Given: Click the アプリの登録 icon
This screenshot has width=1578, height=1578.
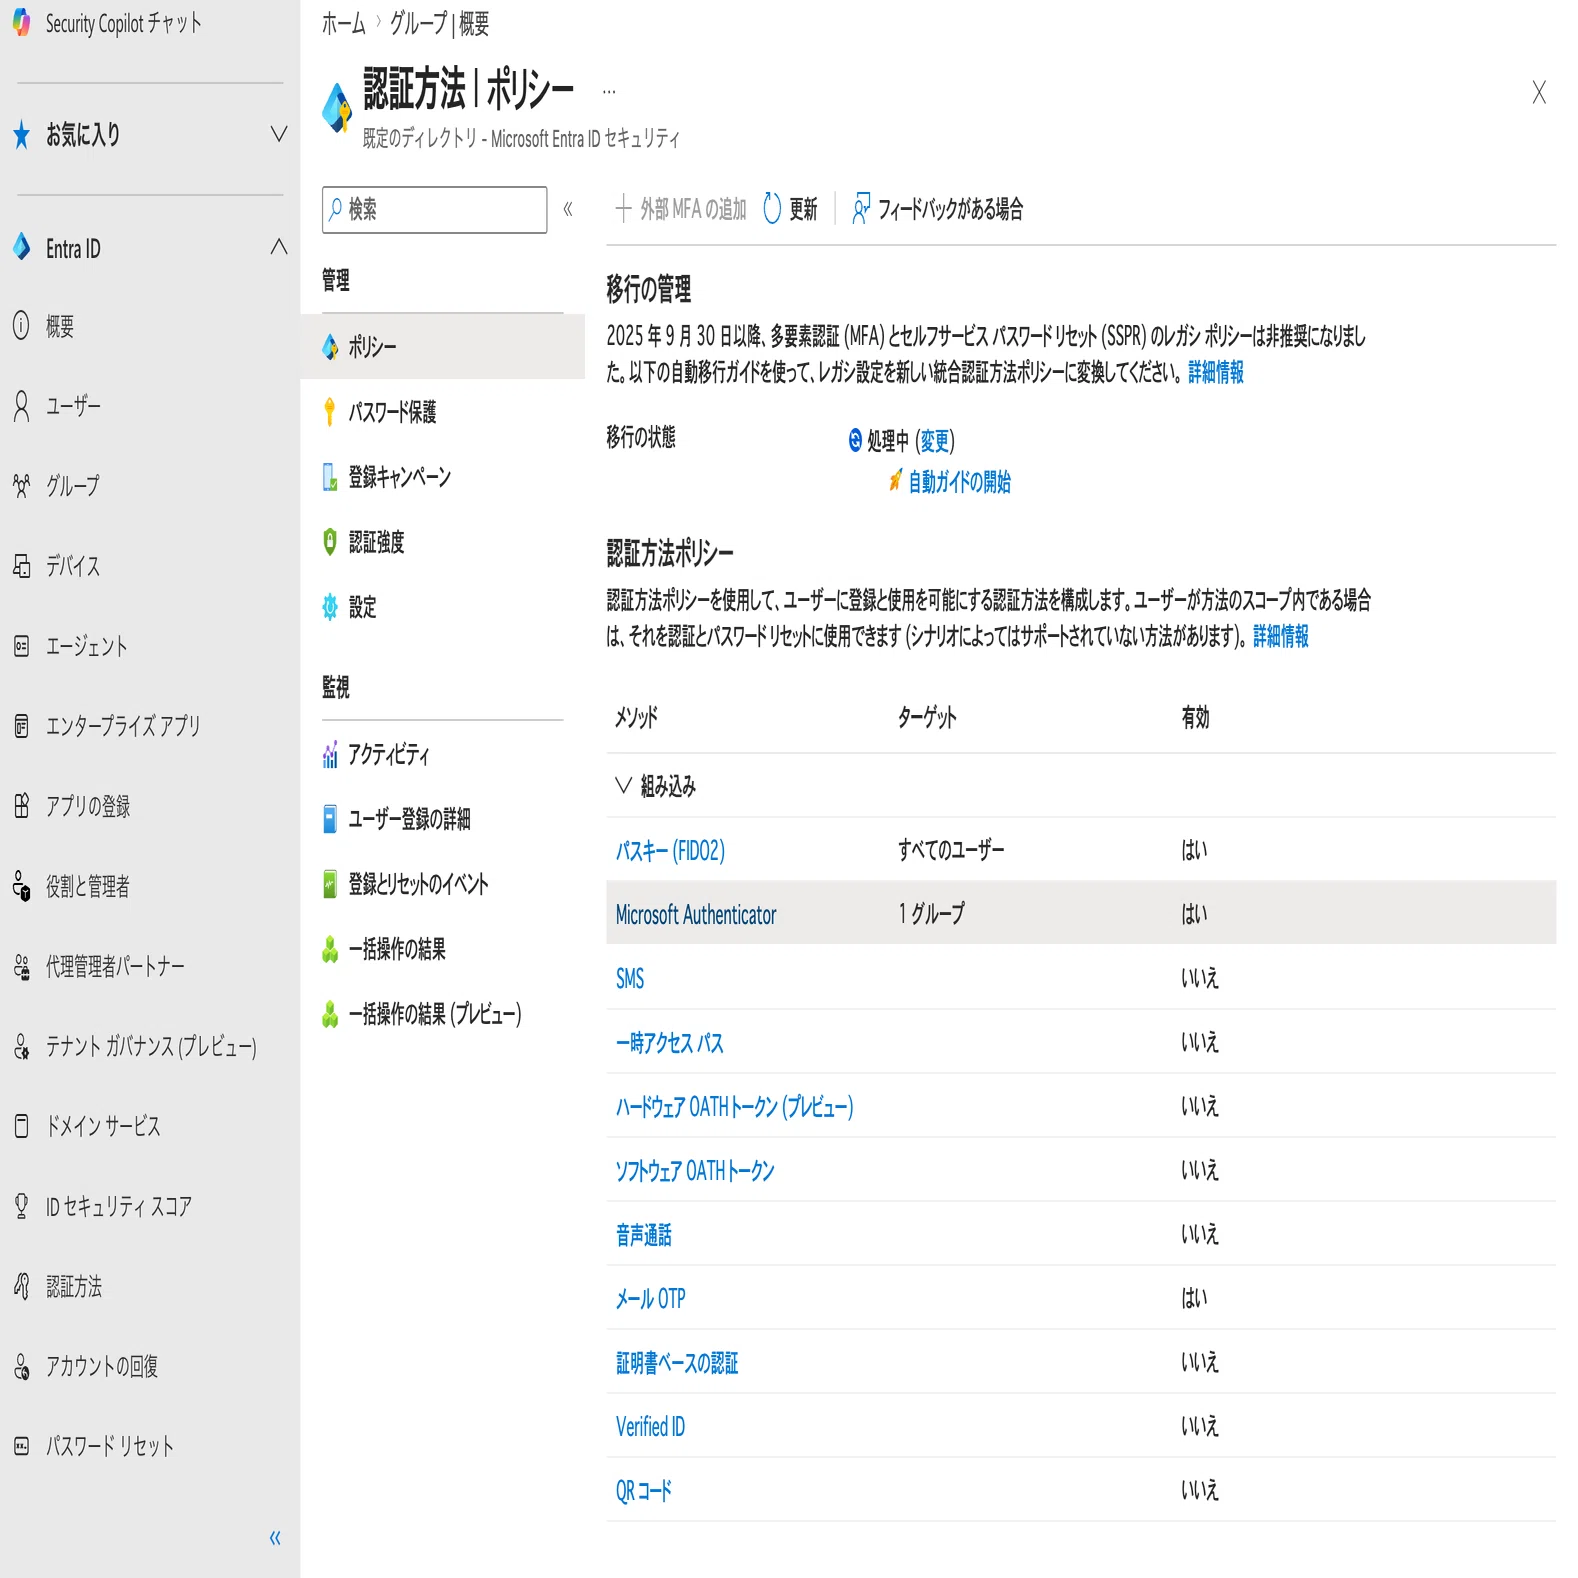Looking at the screenshot, I should click(x=21, y=806).
